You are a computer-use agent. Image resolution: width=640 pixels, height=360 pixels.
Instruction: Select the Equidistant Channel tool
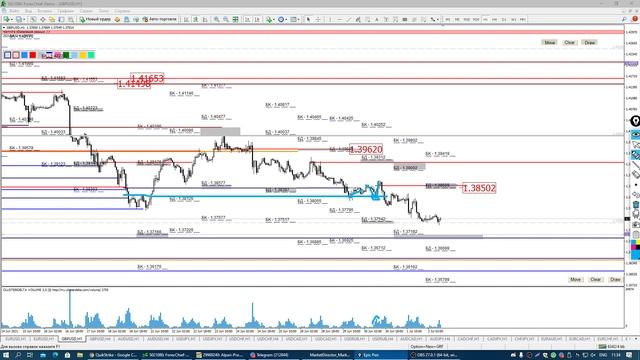coord(358,19)
